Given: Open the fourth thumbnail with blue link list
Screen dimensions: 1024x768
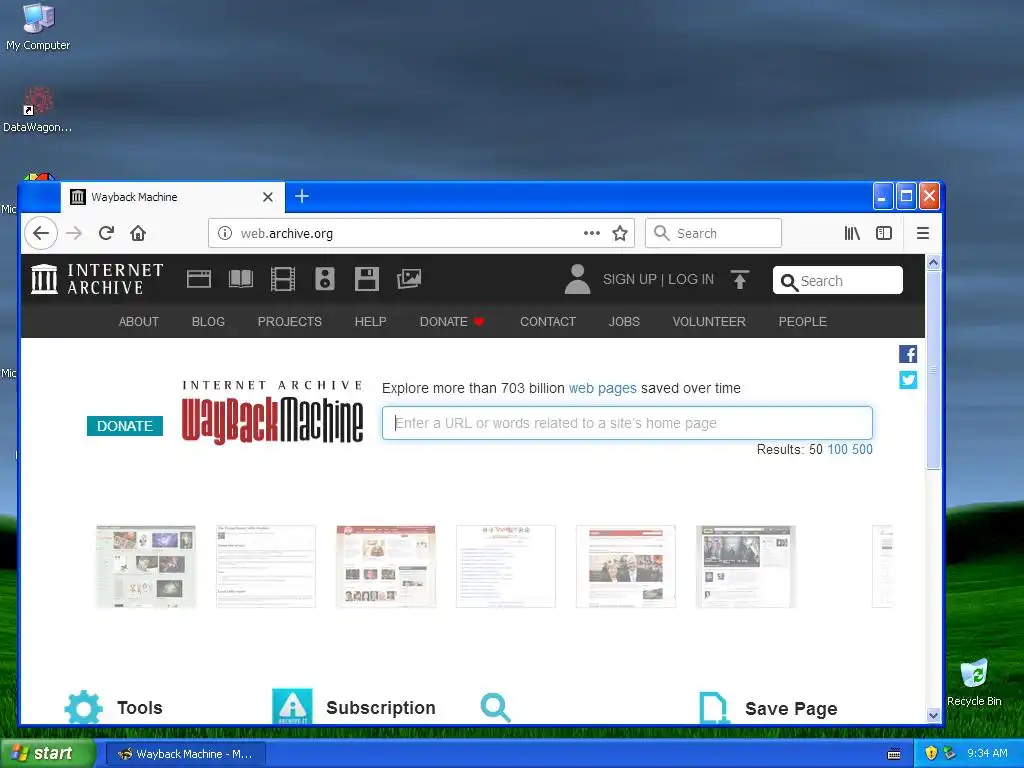Looking at the screenshot, I should [506, 566].
